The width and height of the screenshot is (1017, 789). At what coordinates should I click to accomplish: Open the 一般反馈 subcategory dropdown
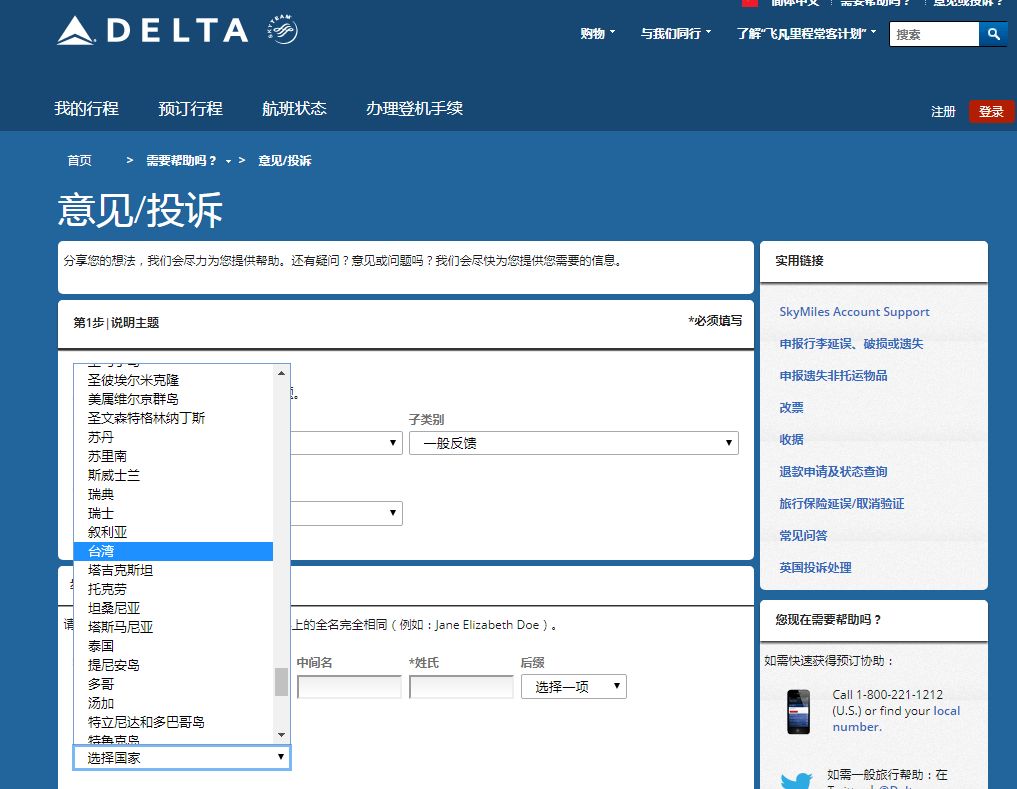point(574,443)
